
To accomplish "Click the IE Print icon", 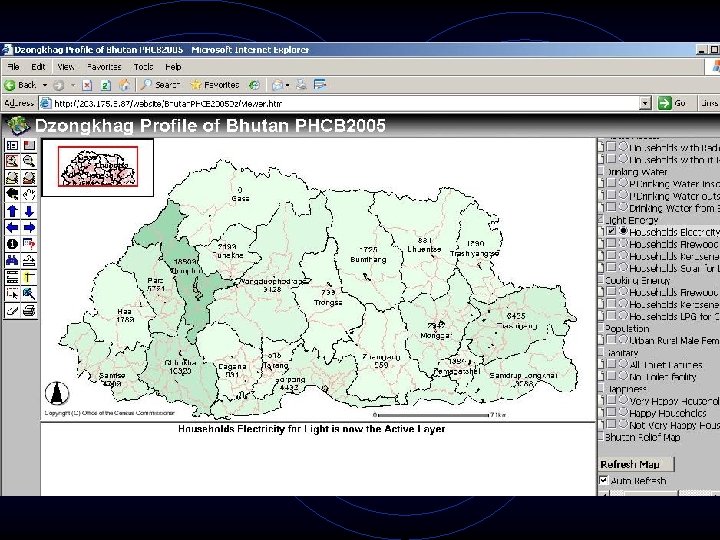I will click(301, 85).
